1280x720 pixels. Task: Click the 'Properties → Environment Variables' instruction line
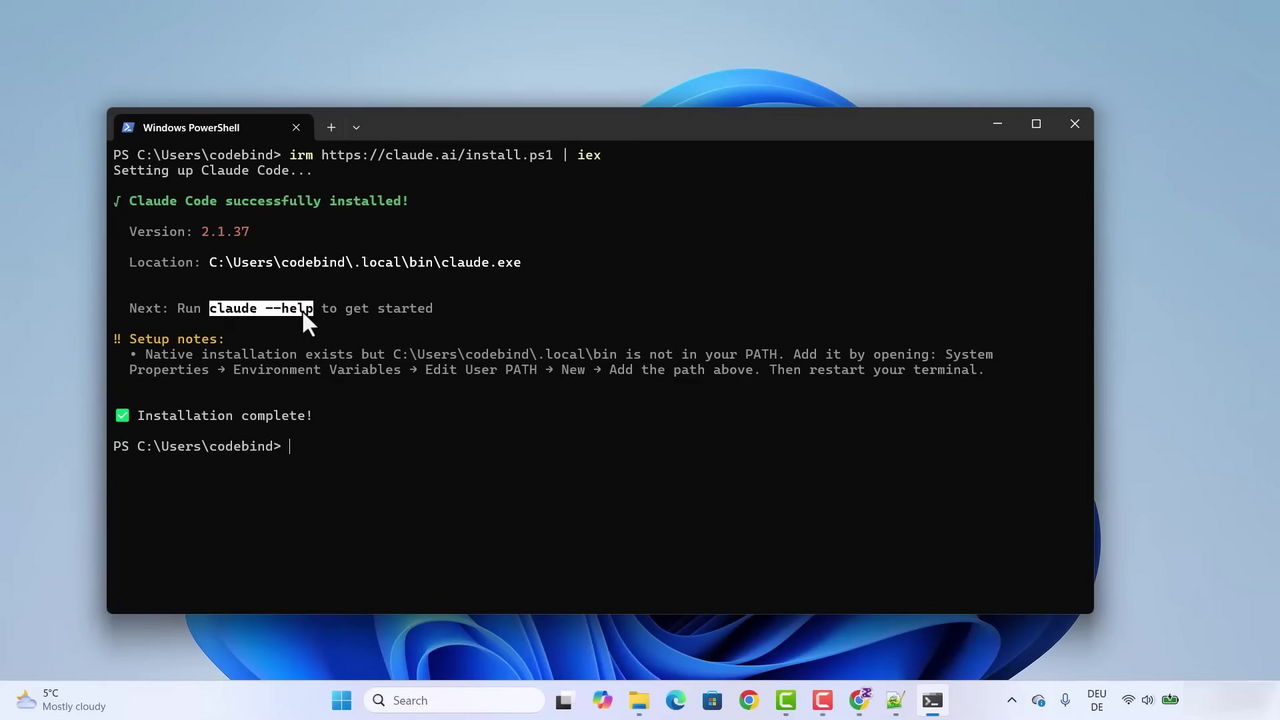click(x=557, y=370)
